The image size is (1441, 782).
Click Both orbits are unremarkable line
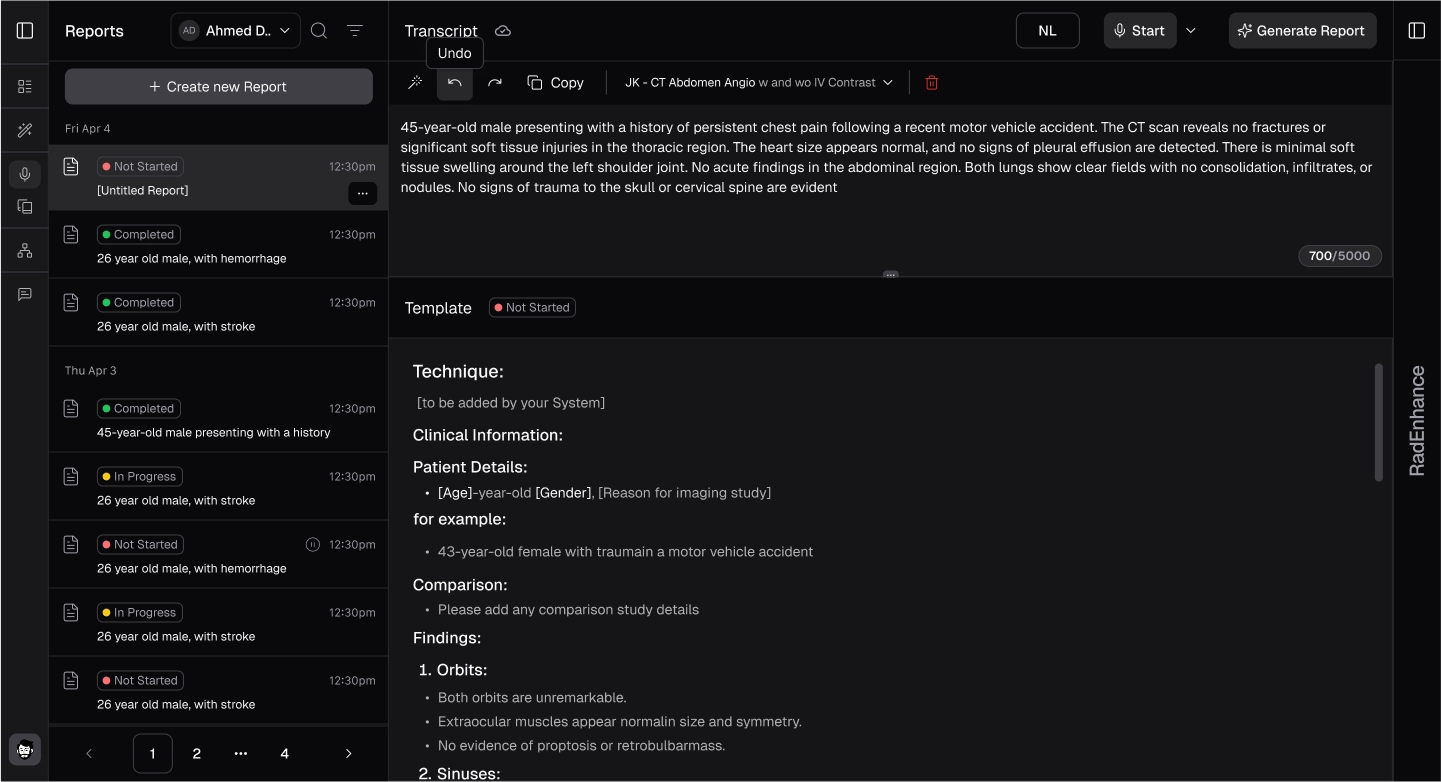click(532, 698)
